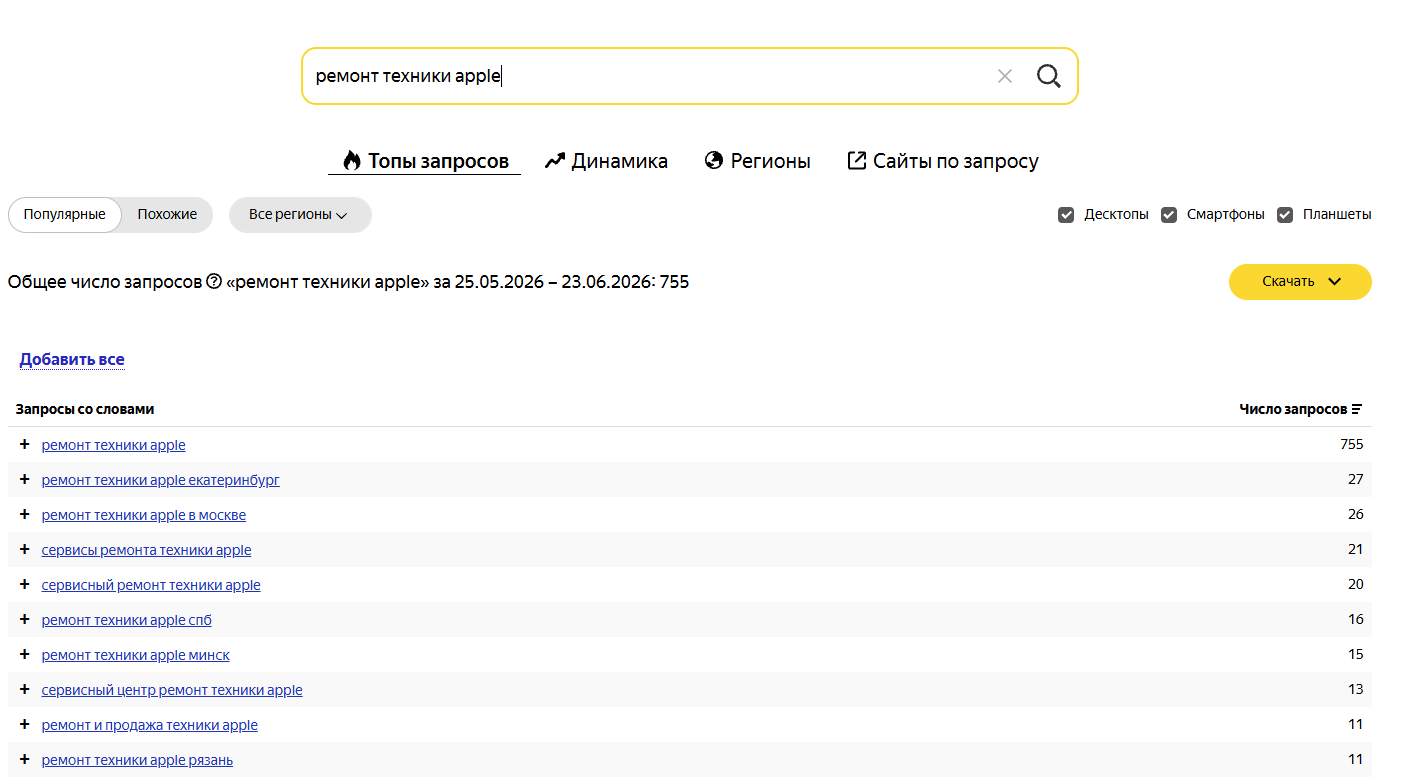This screenshot has width=1403, height=783.
Task: Add сервисный центр ремонт техники apple plus
Action: point(25,689)
